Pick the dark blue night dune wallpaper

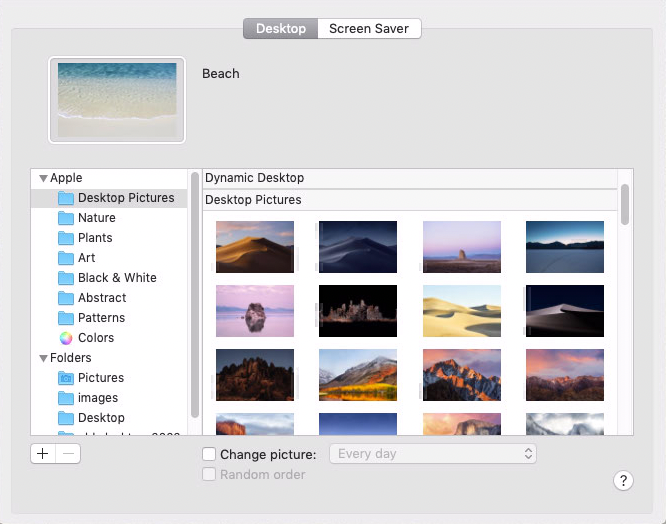pyautogui.click(x=358, y=247)
